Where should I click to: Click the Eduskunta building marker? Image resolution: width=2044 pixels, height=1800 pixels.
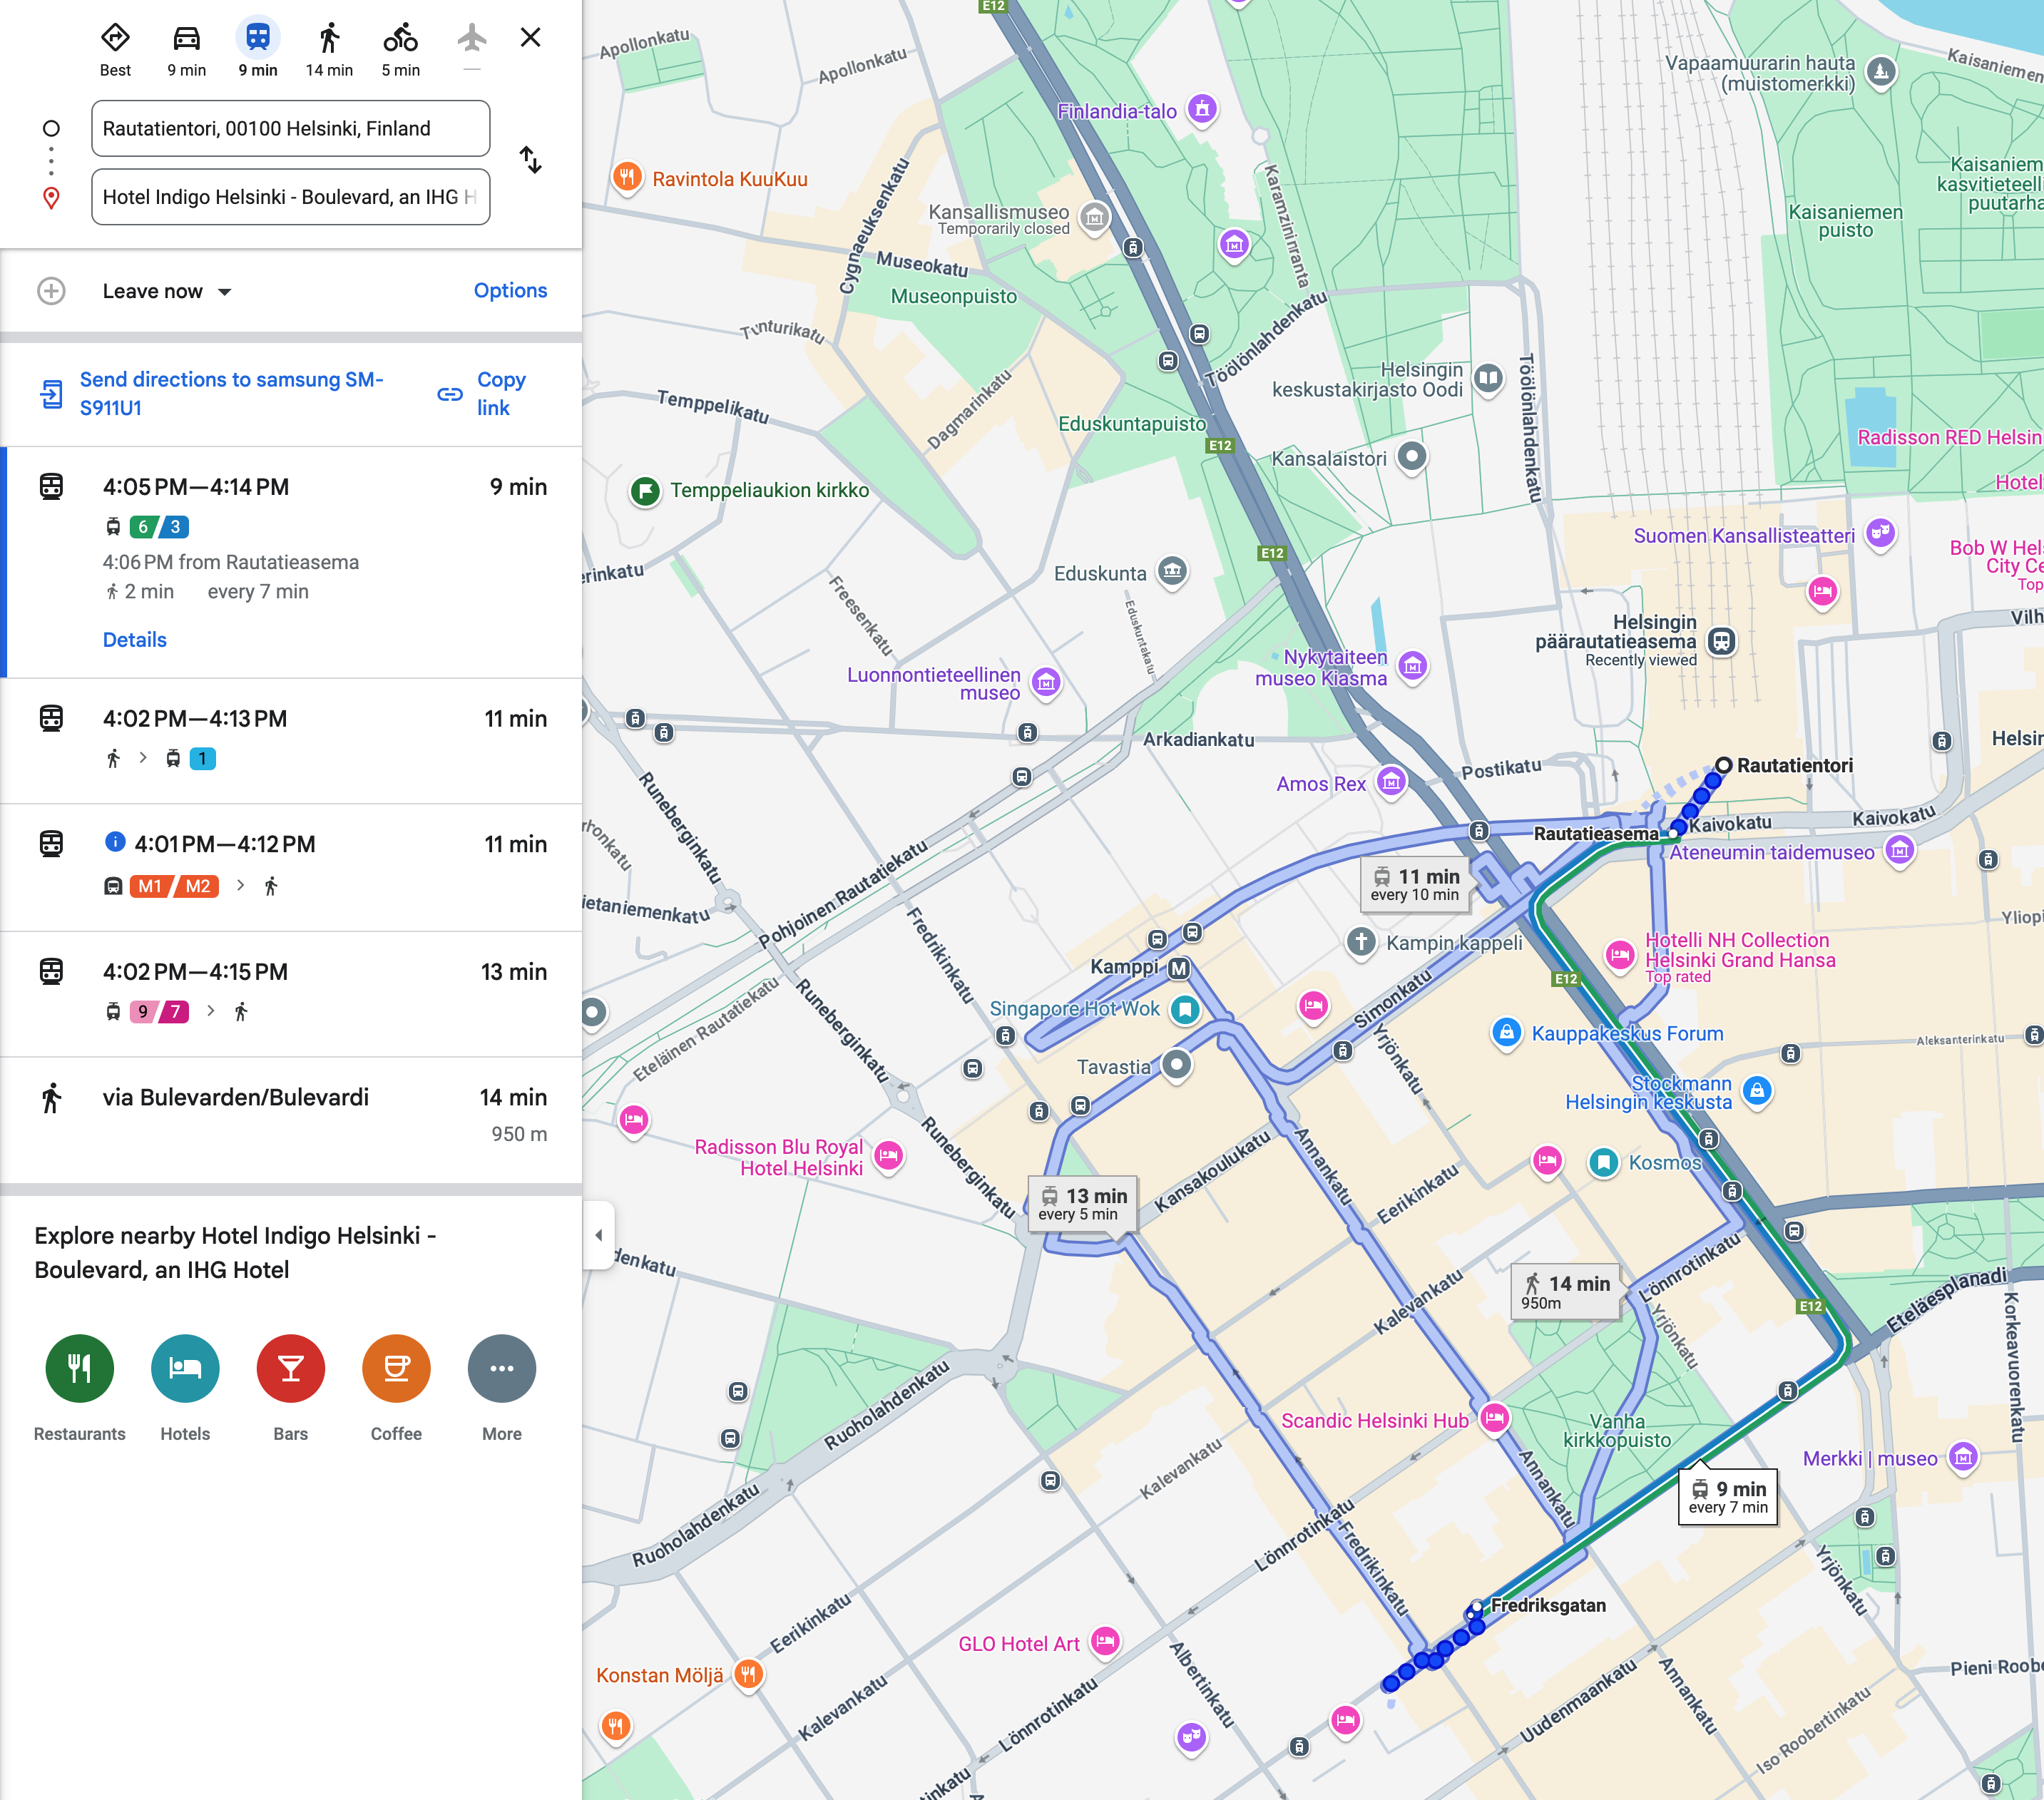[x=1172, y=572]
